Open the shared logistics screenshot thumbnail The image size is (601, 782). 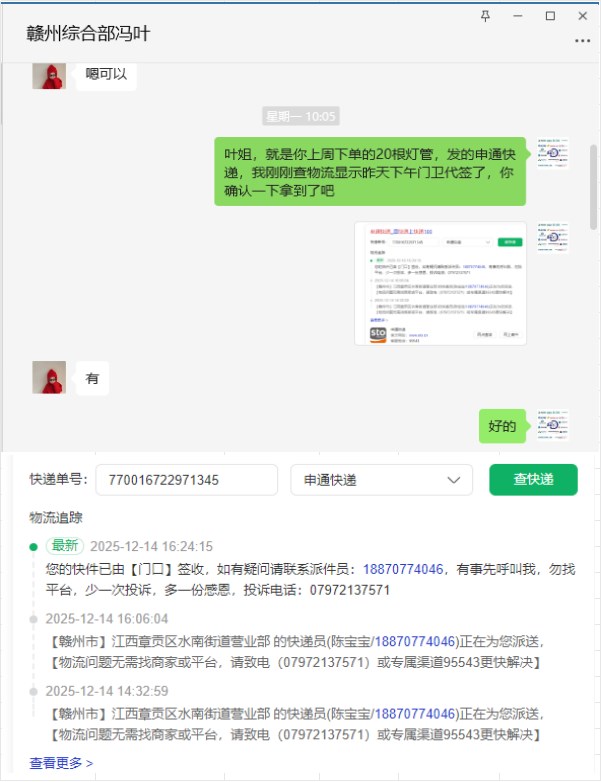coord(440,283)
